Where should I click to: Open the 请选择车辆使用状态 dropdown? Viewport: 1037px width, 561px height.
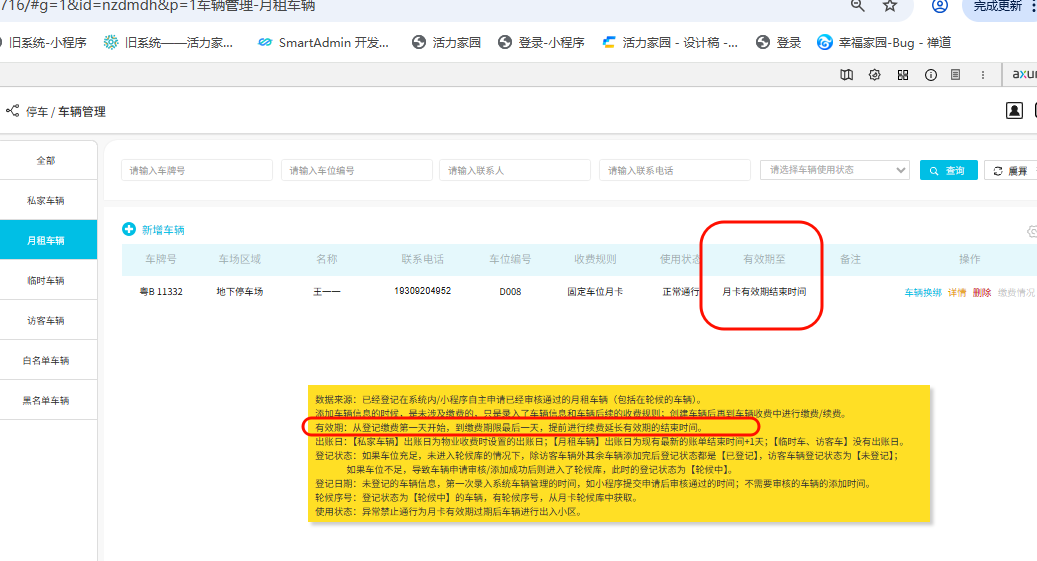tap(835, 170)
